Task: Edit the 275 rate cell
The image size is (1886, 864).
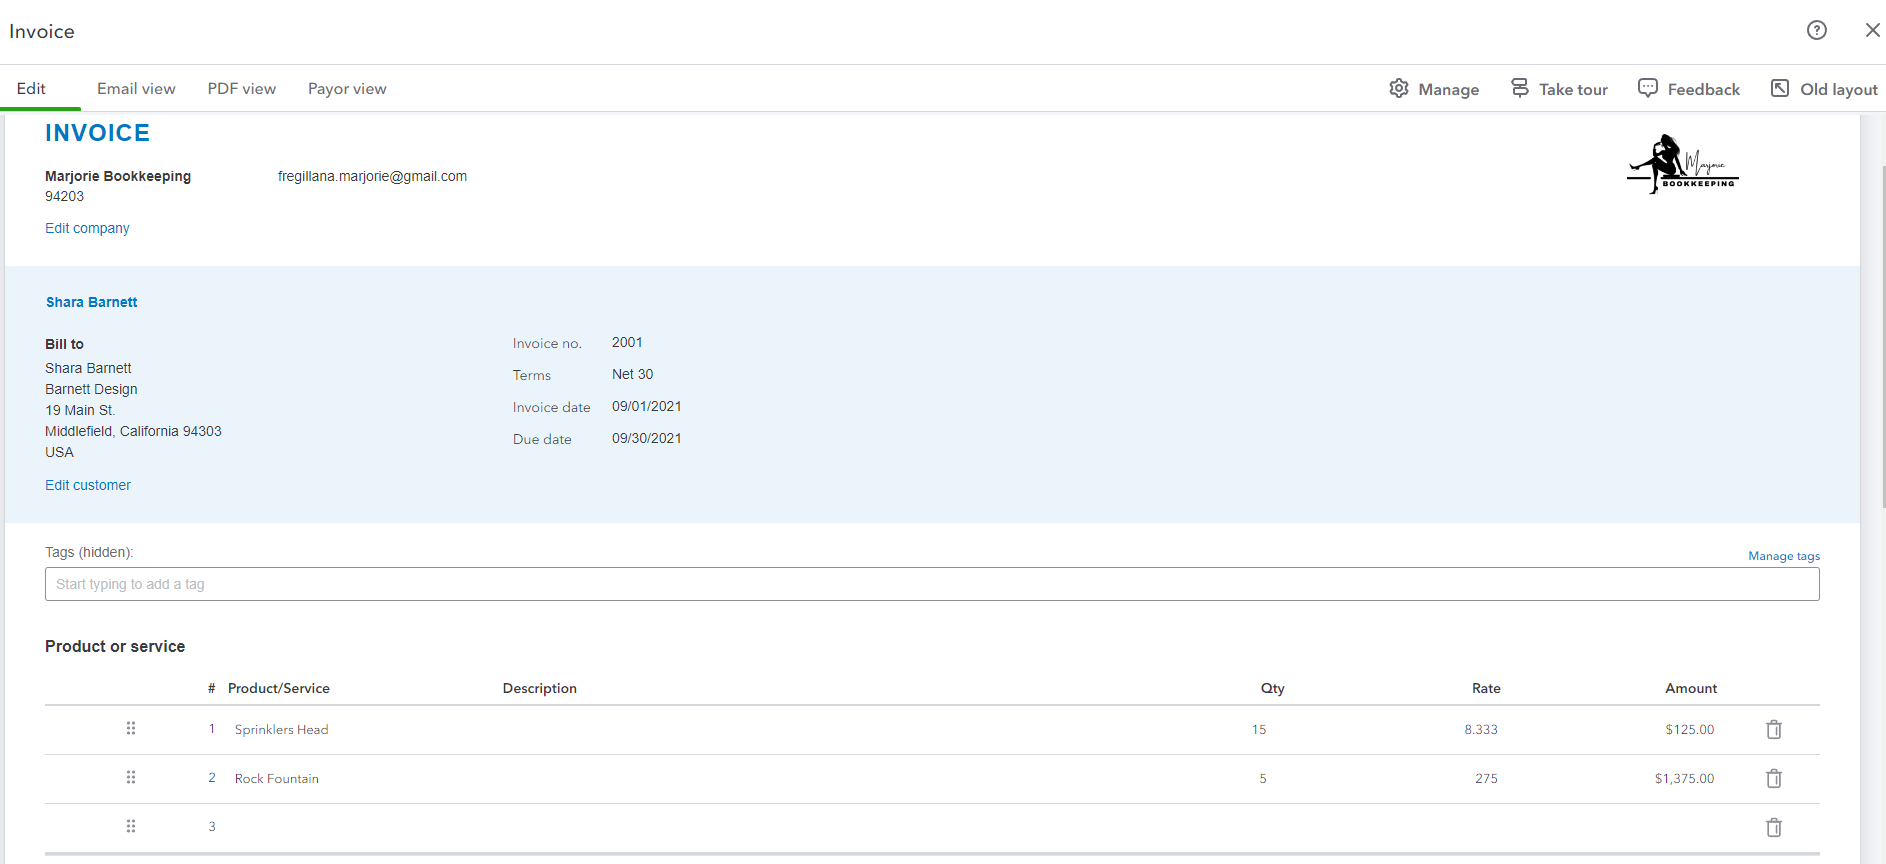Action: pyautogui.click(x=1486, y=778)
